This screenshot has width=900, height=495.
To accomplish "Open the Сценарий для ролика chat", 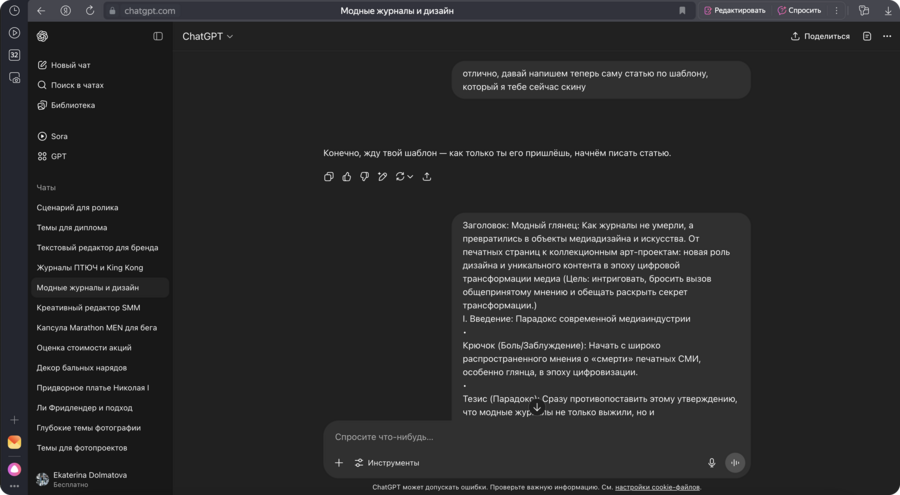I will tap(100, 207).
